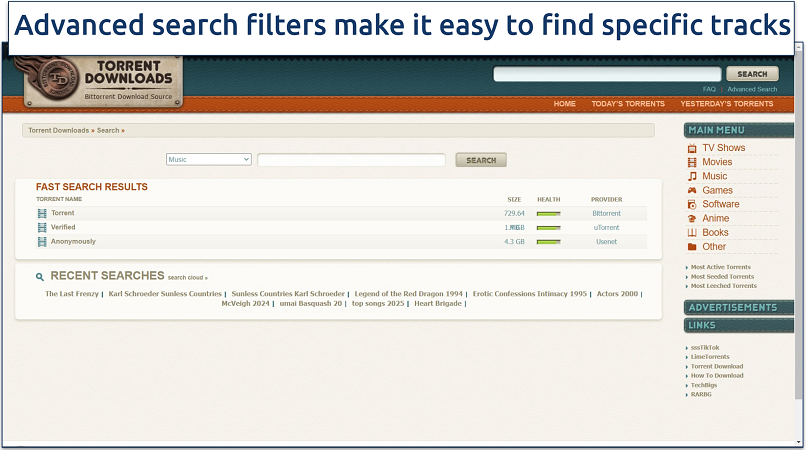806x450 pixels.
Task: Select Music in Main Menu
Action: click(x=715, y=176)
